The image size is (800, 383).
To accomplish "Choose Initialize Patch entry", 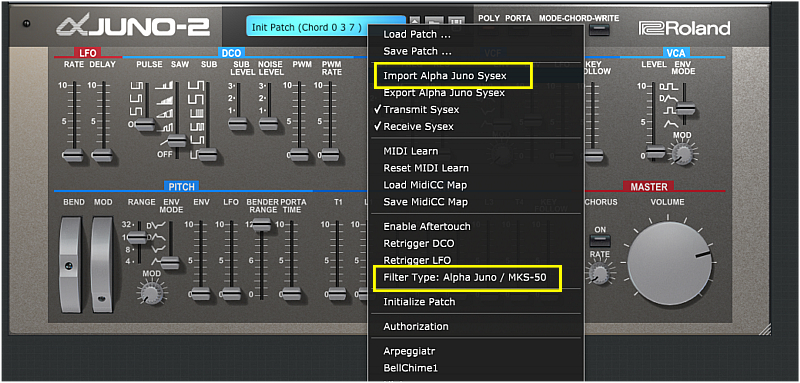I will pos(419,301).
